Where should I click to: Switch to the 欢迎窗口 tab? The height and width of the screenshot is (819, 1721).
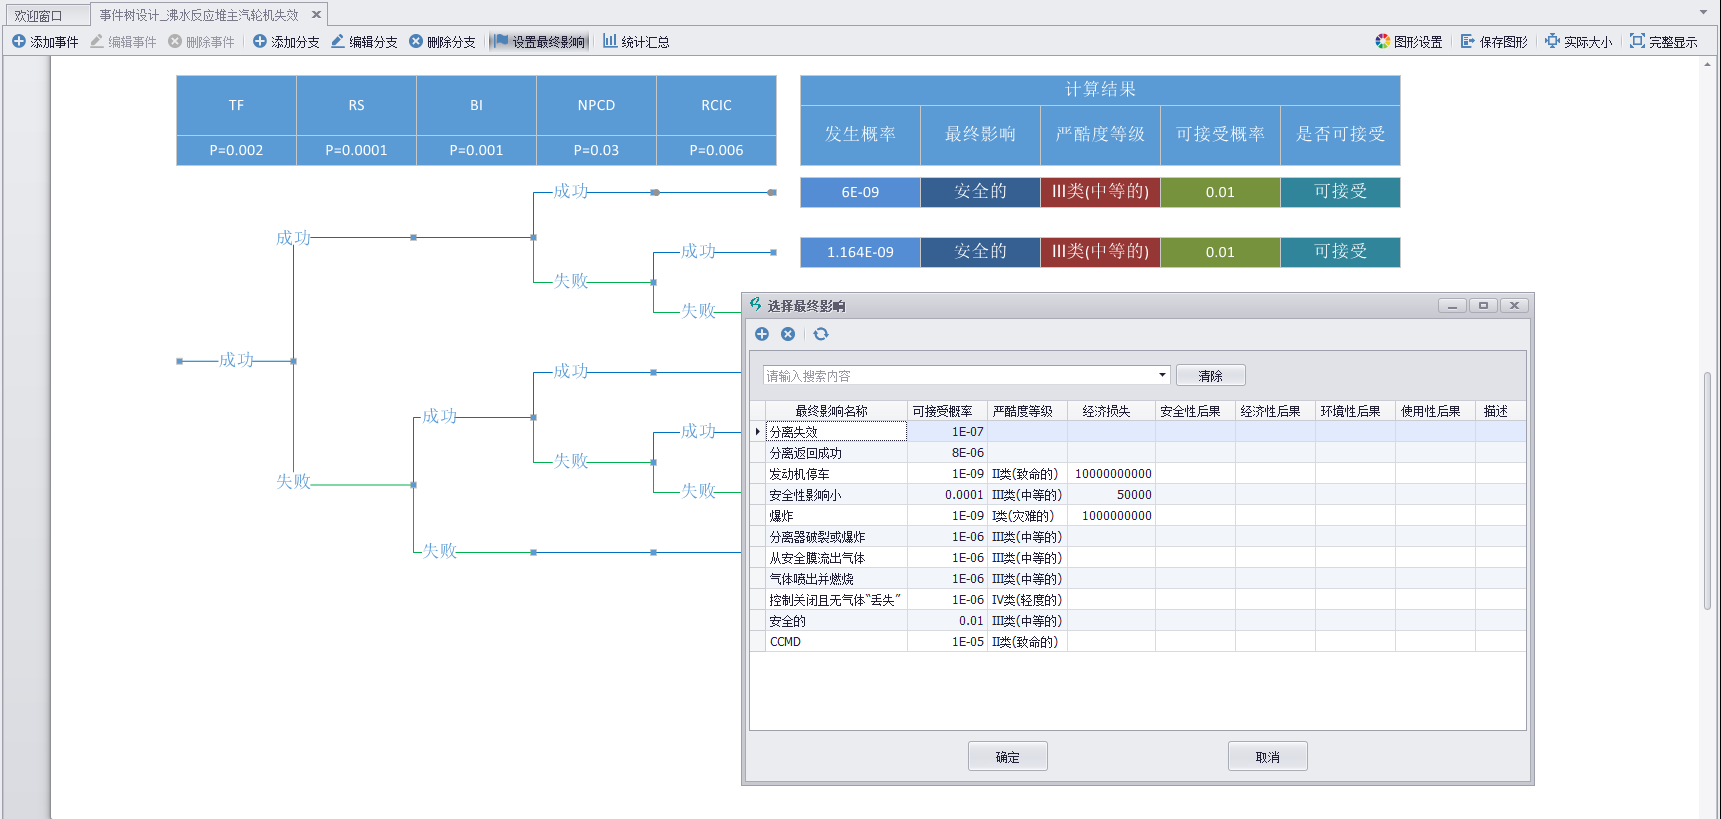click(x=38, y=15)
